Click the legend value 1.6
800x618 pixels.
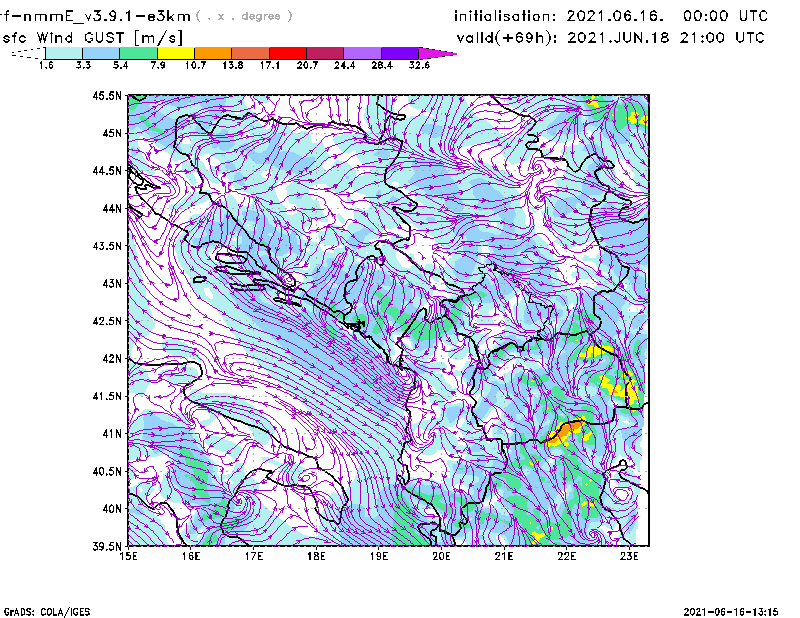click(x=46, y=65)
